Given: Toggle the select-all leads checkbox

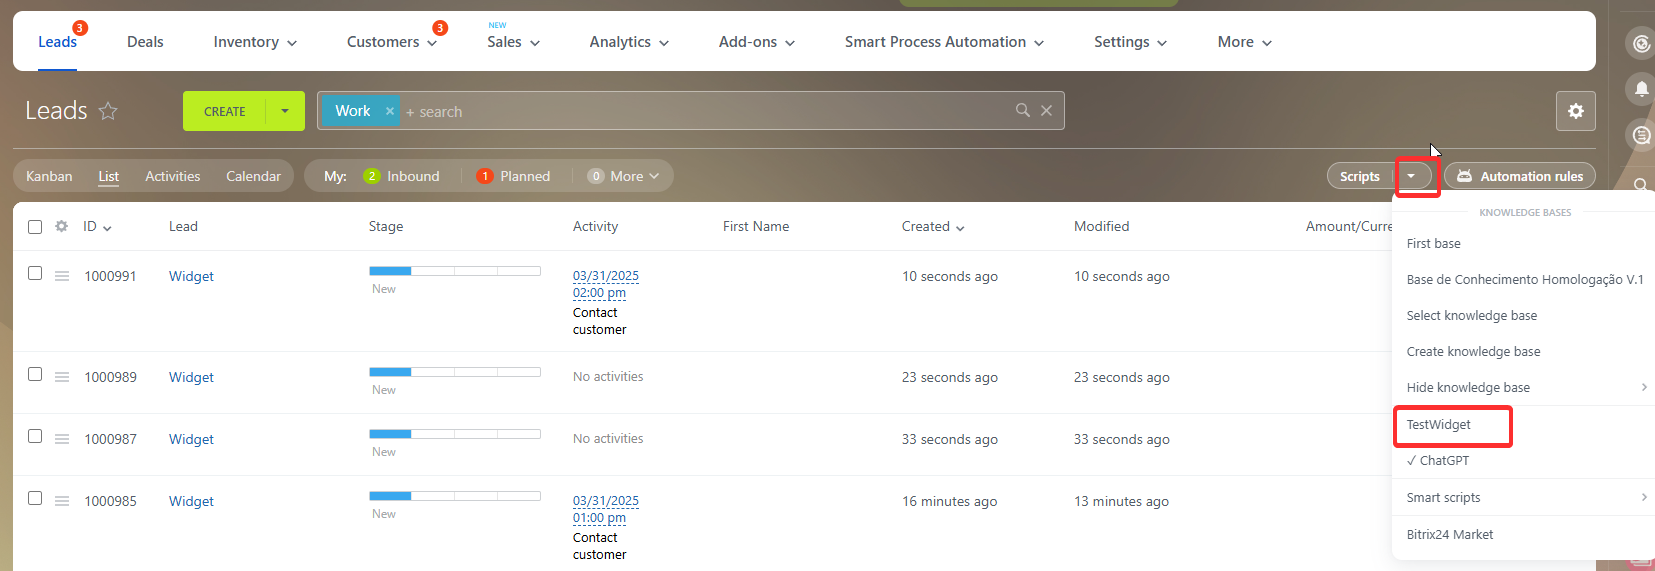Looking at the screenshot, I should pyautogui.click(x=35, y=227).
